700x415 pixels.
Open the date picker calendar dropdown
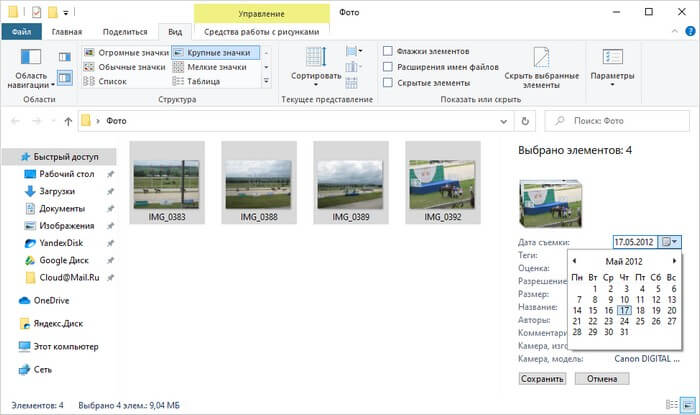coord(670,242)
